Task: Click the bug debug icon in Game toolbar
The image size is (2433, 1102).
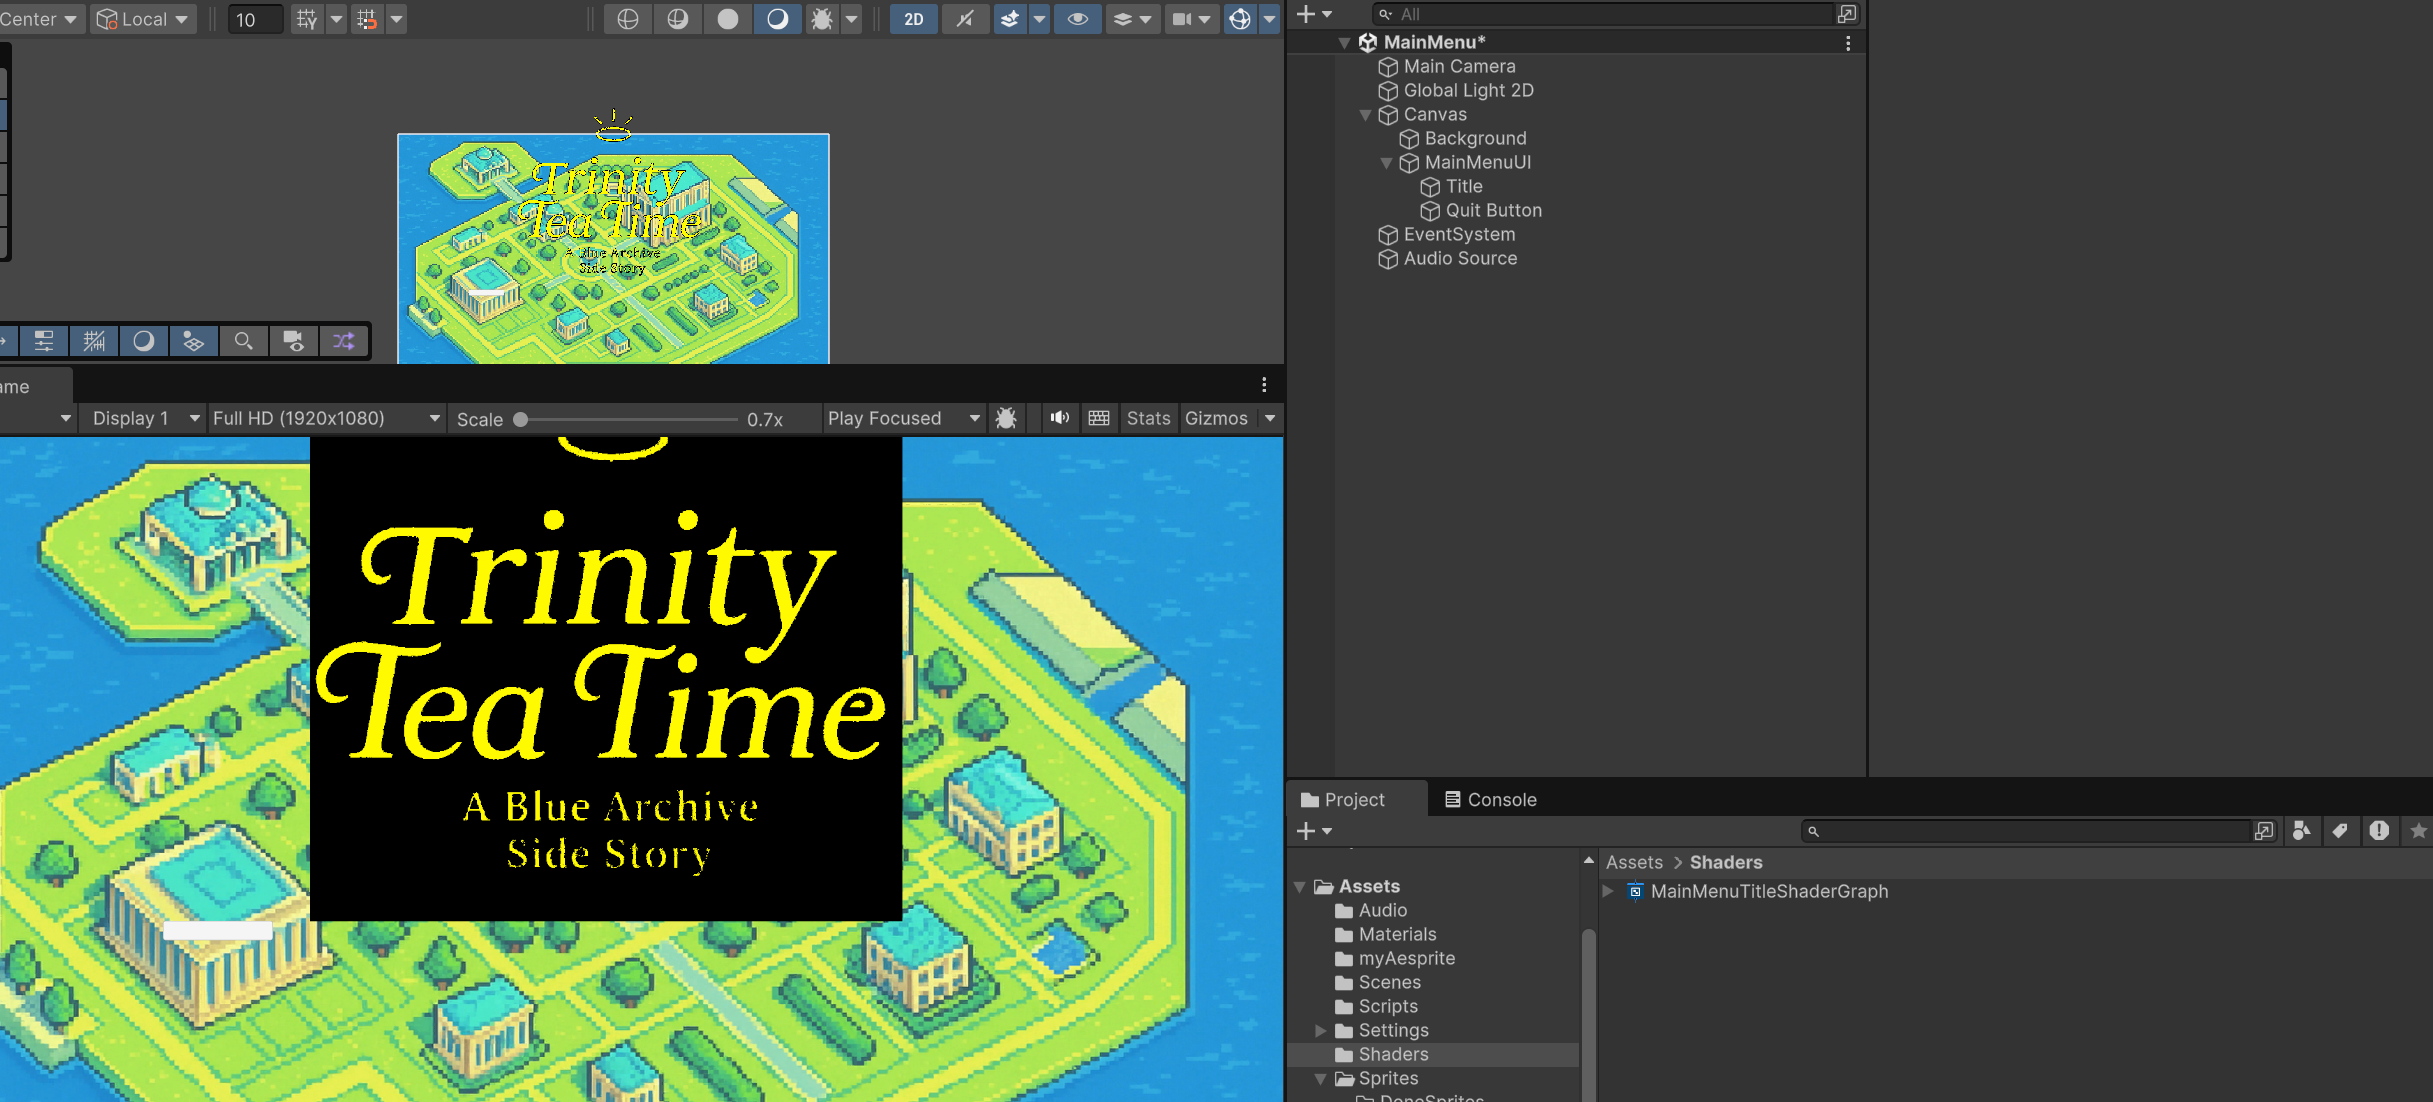Action: [x=1006, y=418]
